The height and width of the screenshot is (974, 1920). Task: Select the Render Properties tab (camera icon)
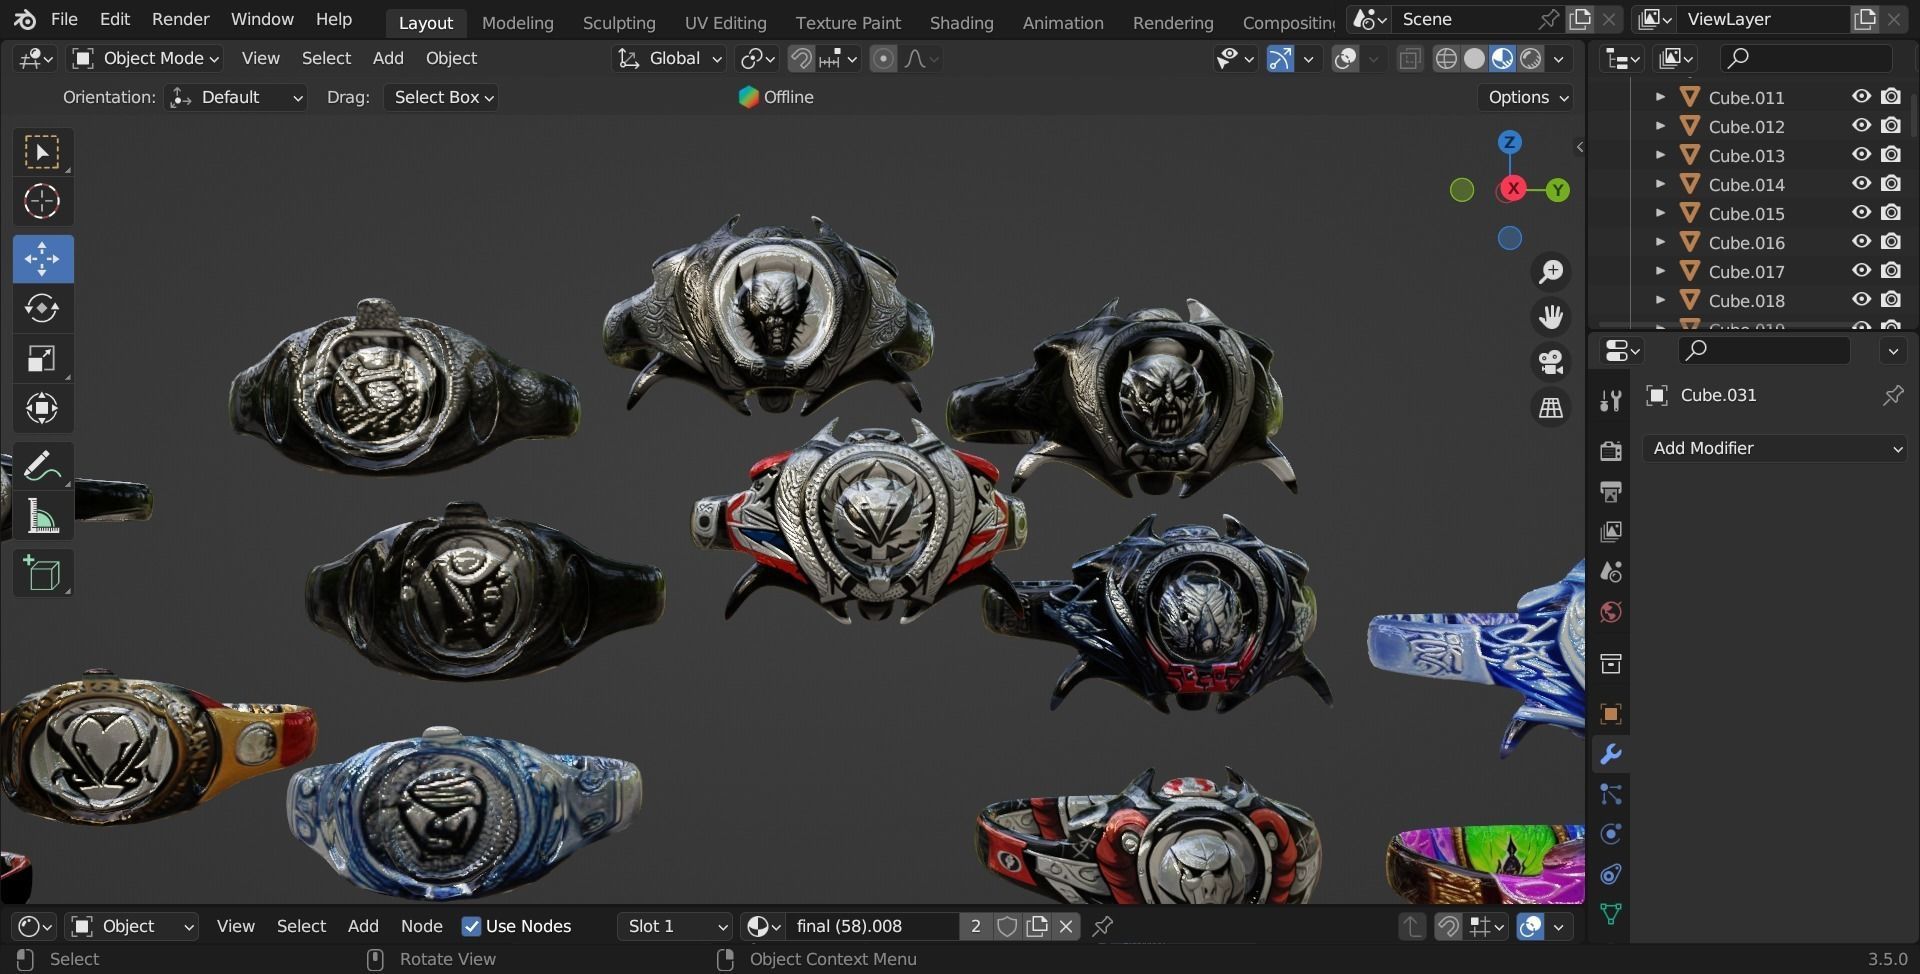point(1611,451)
